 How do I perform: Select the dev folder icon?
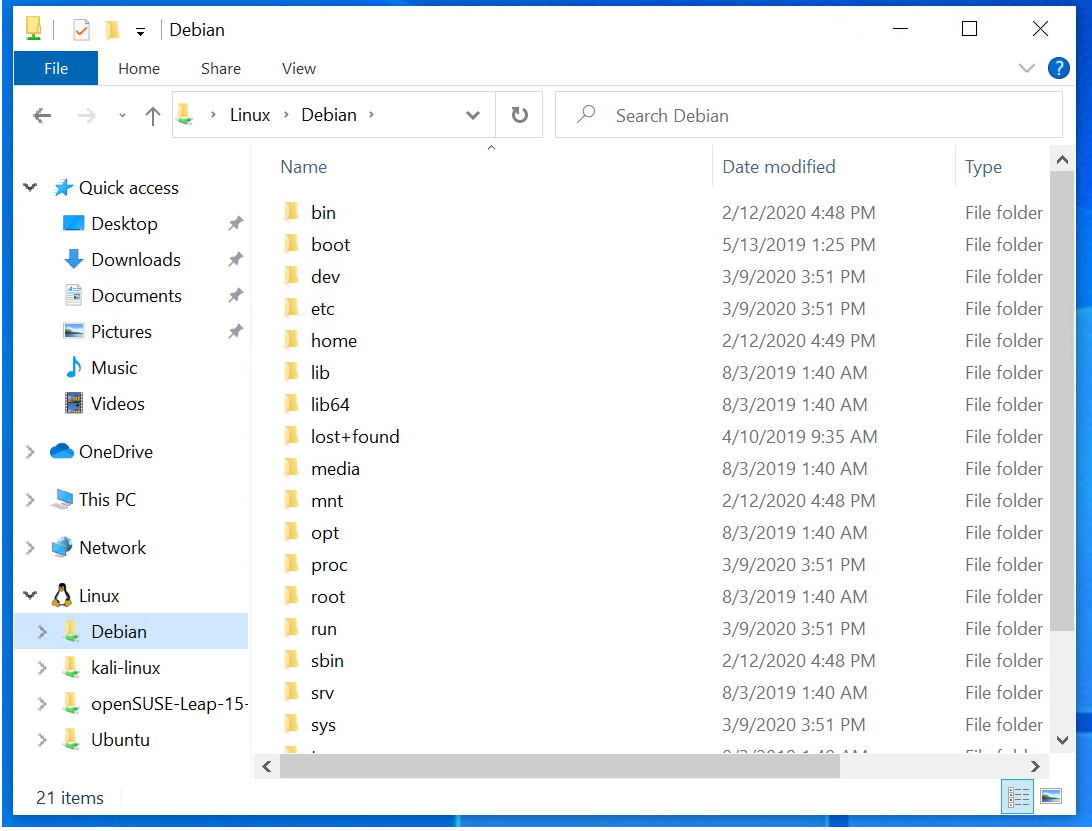coord(292,276)
